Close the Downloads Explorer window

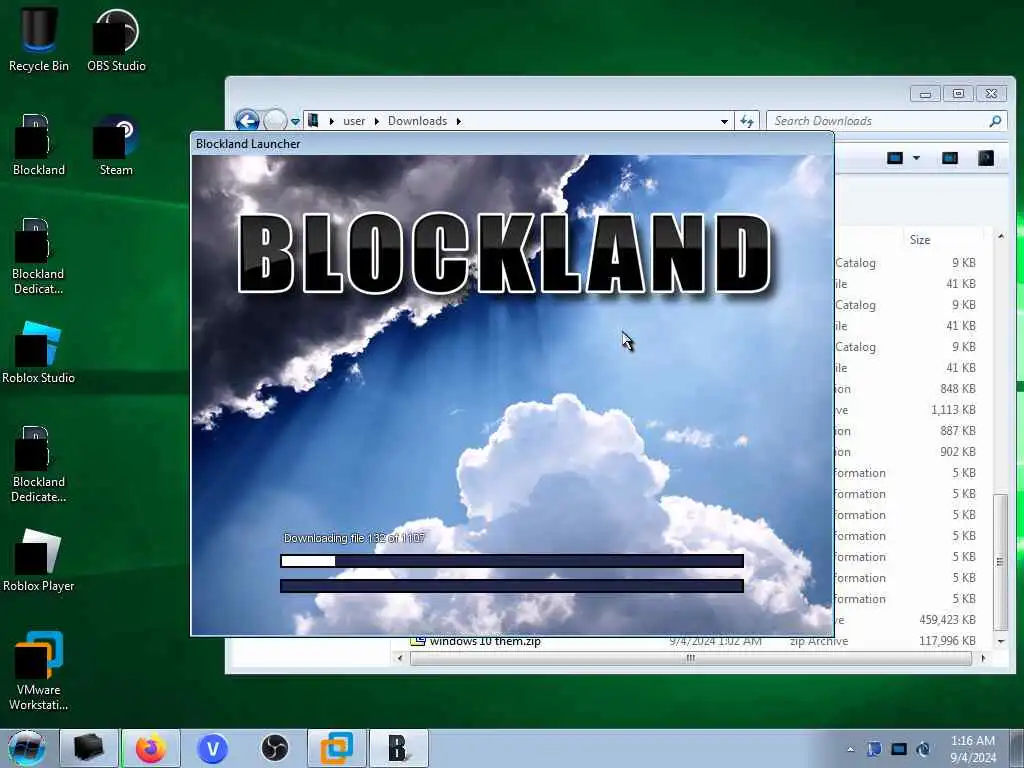[x=991, y=94]
